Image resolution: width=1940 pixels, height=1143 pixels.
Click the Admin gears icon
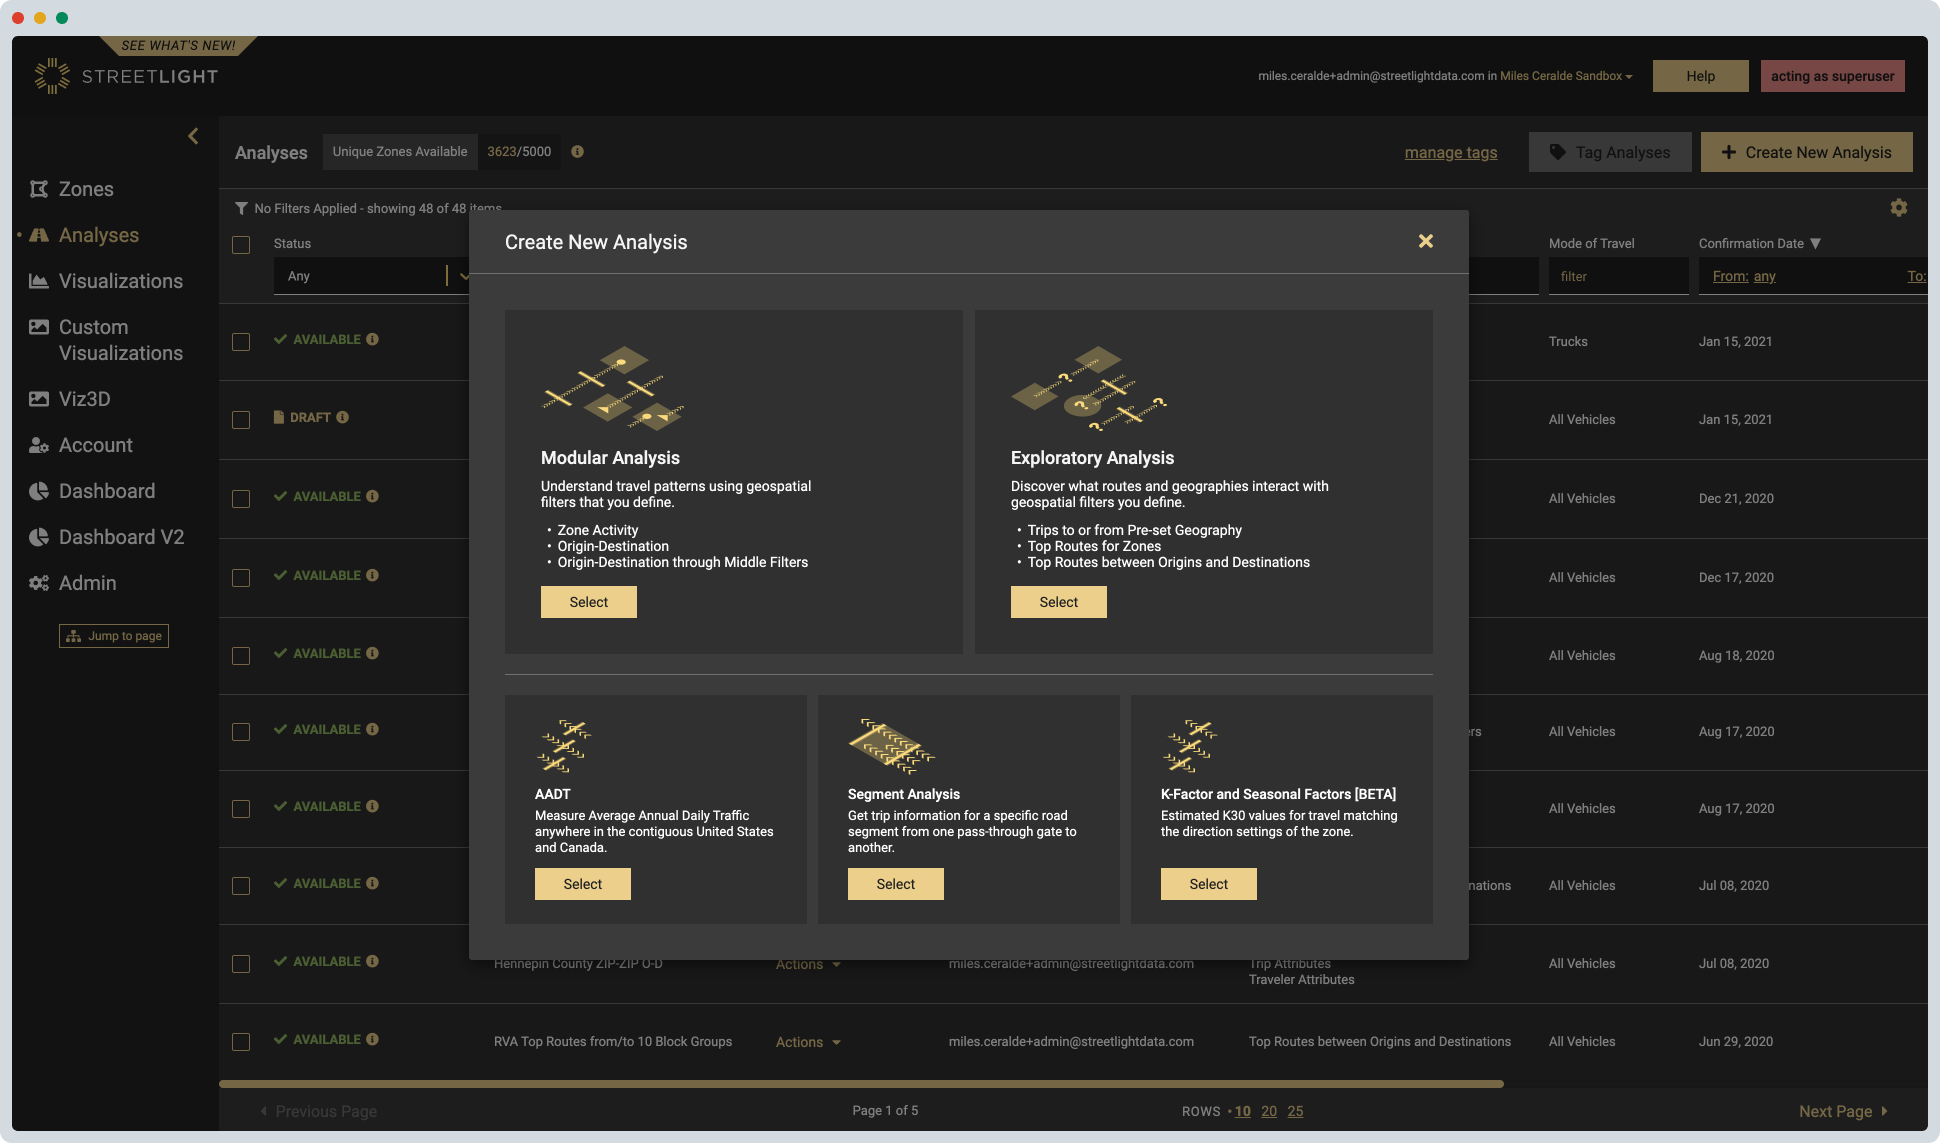39,583
